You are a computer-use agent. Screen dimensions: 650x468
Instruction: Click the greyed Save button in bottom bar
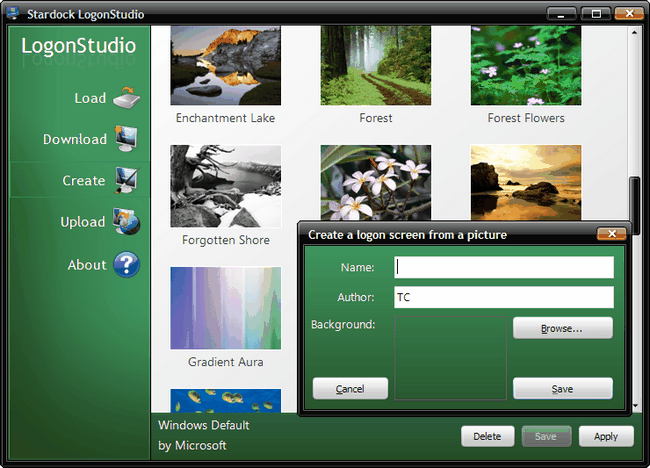pos(546,436)
